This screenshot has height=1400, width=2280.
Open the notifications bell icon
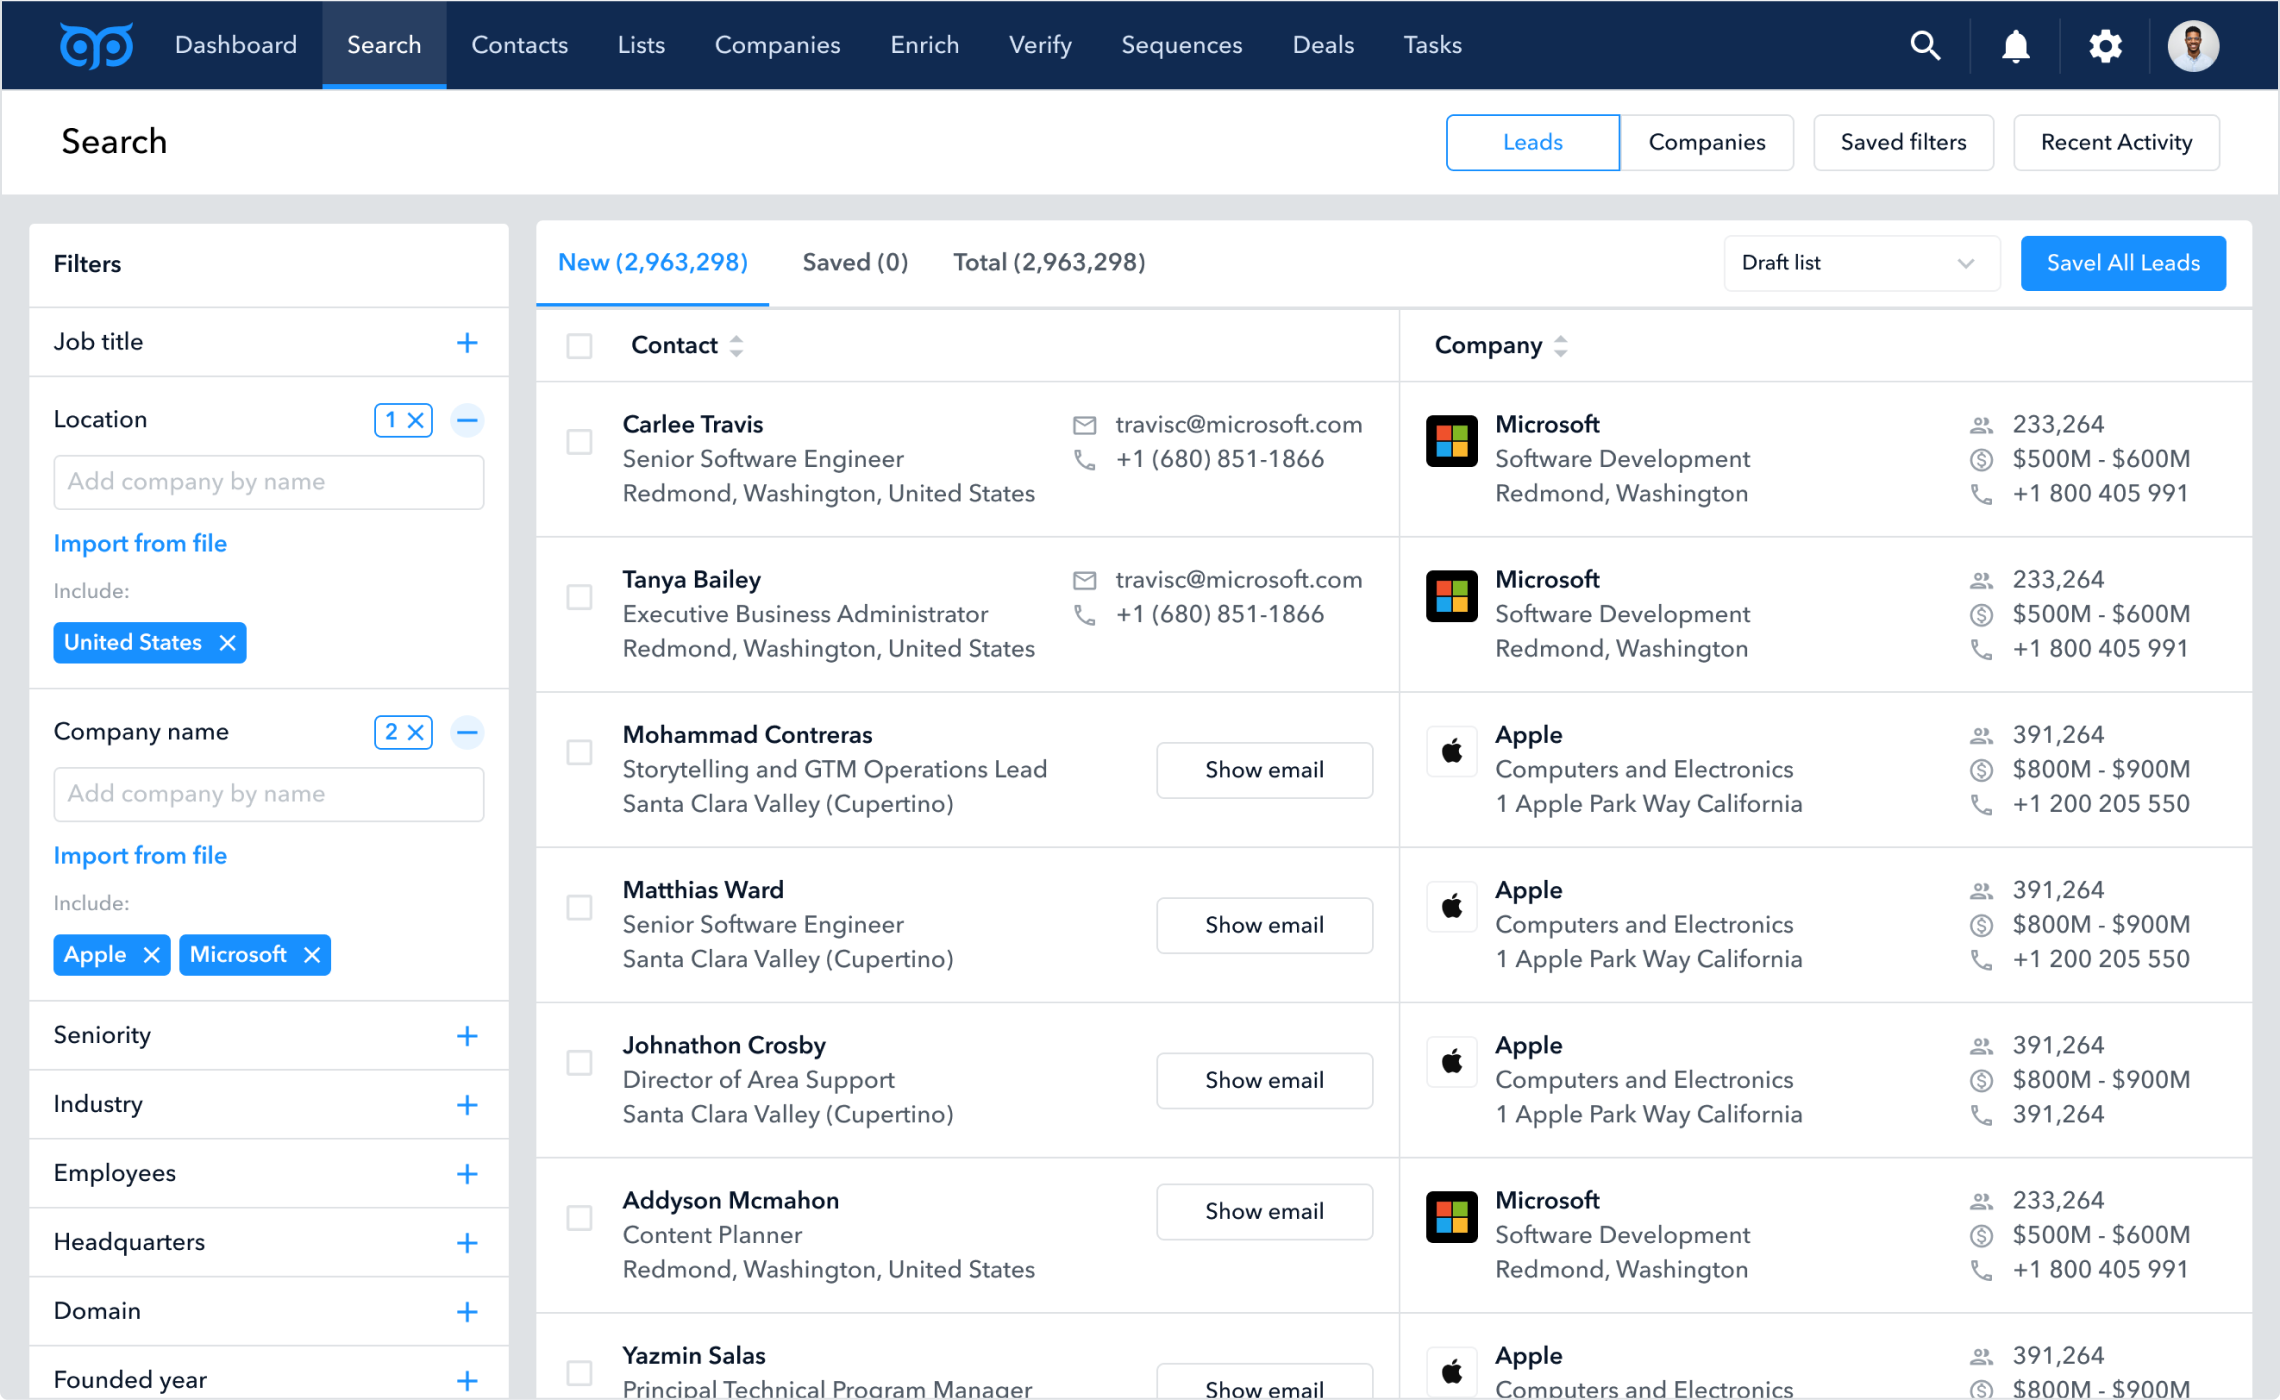(2016, 45)
